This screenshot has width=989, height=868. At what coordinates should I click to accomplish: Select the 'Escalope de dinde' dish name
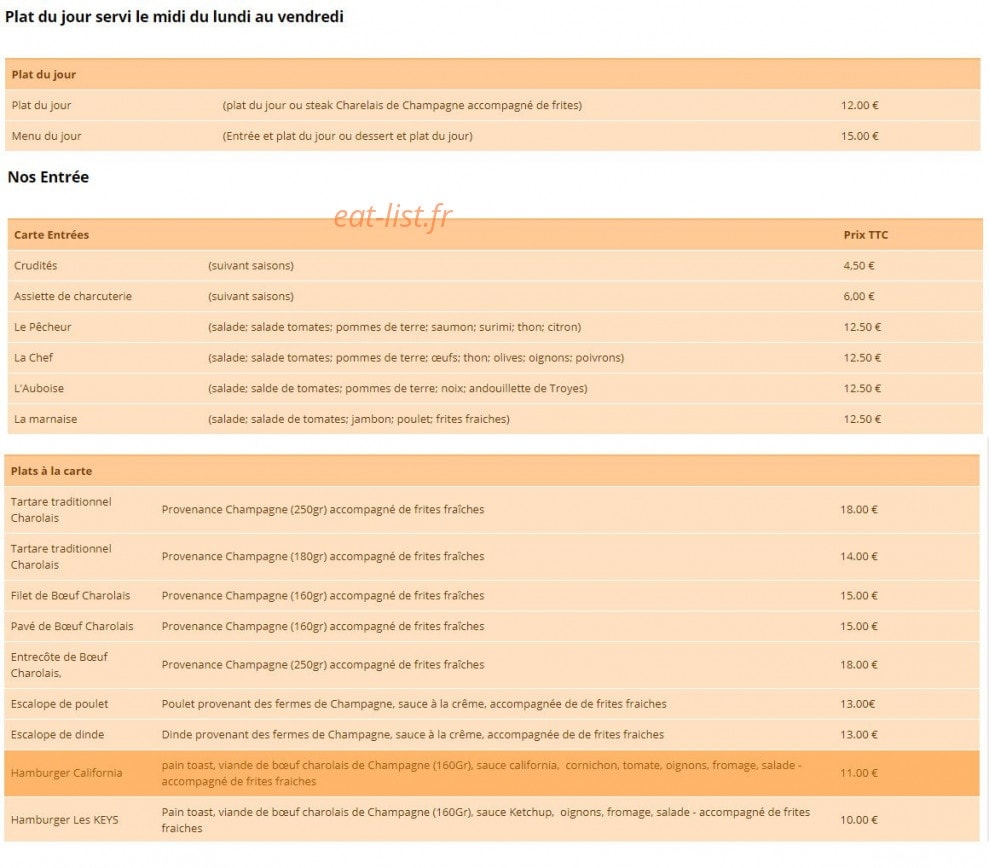[57, 735]
